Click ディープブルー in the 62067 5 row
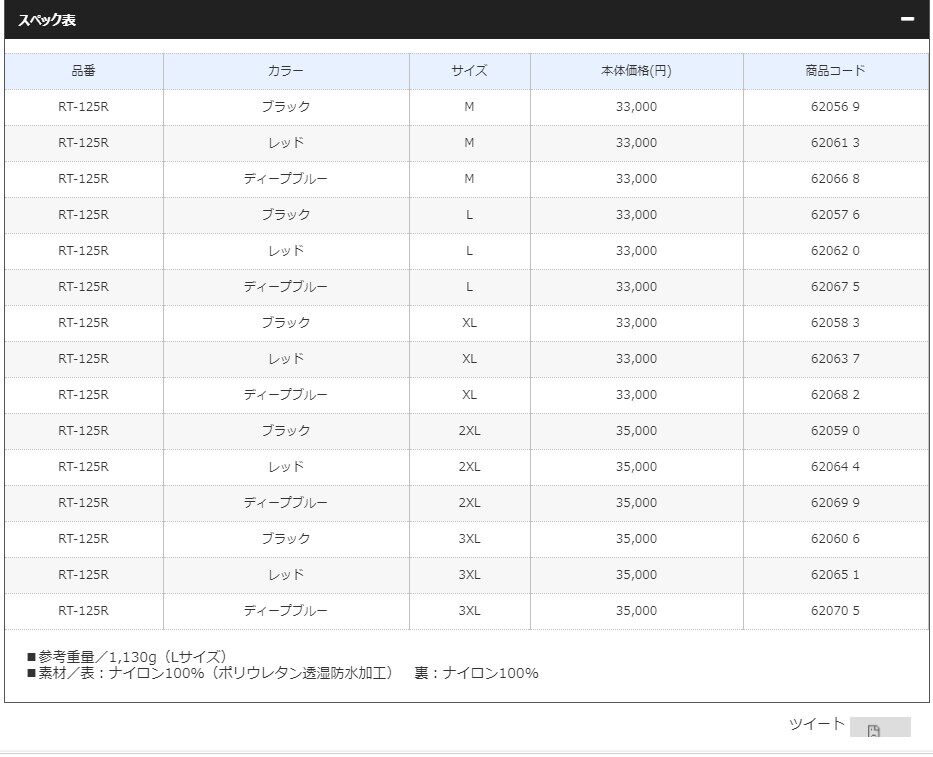Viewport: 933px width, 757px height. (x=286, y=287)
